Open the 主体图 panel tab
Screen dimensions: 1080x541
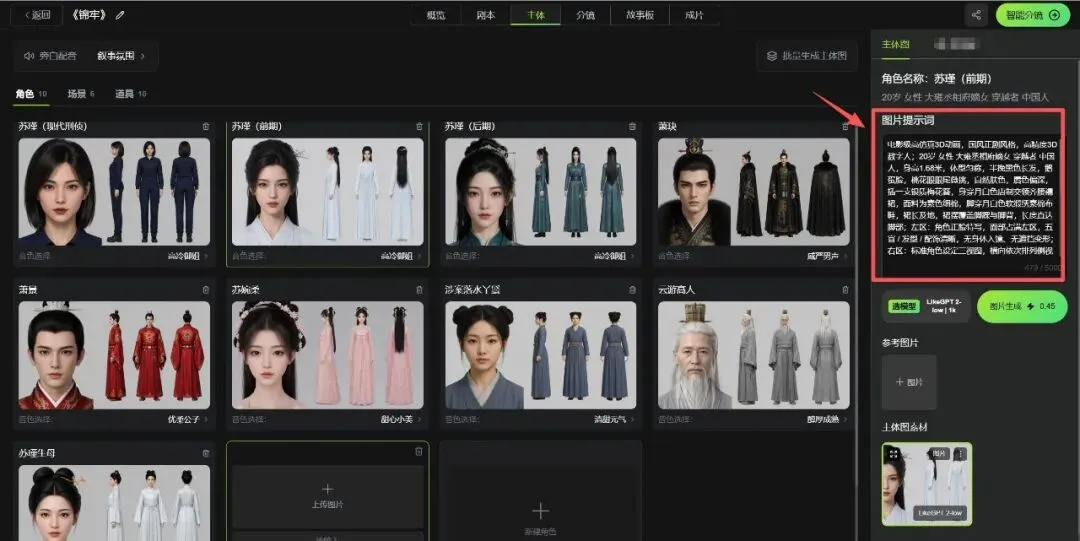click(895, 44)
